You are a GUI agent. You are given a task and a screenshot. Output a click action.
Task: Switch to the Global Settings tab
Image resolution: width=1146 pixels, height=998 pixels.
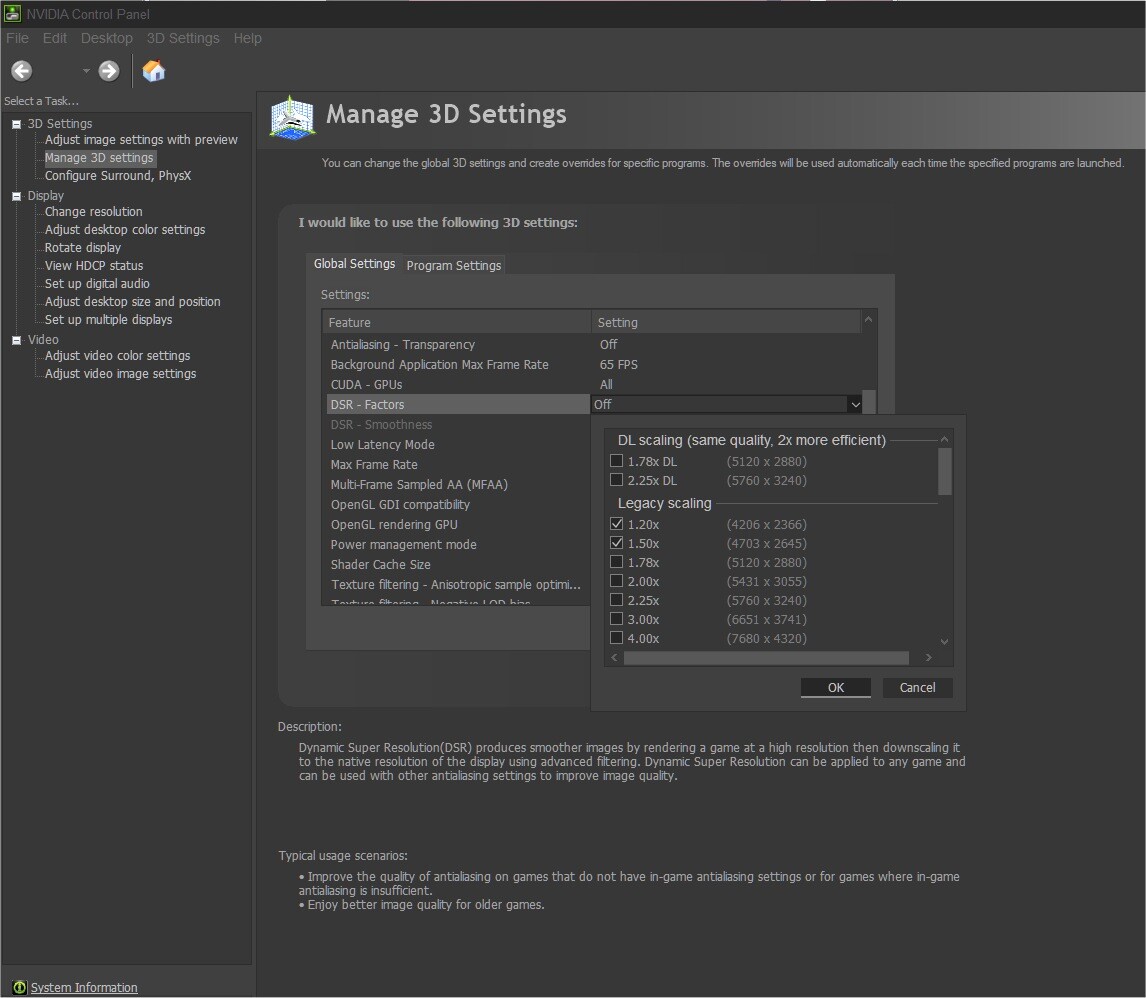pos(354,264)
